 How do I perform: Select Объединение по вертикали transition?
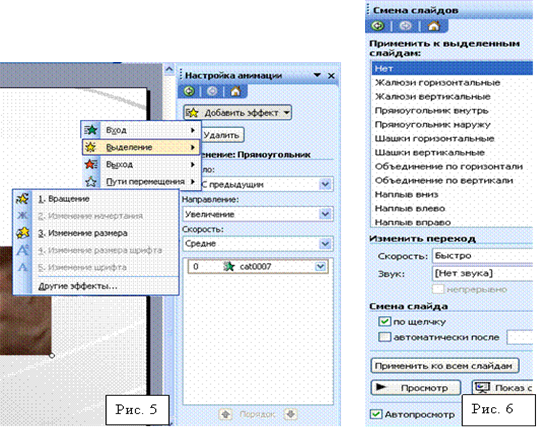(x=452, y=180)
